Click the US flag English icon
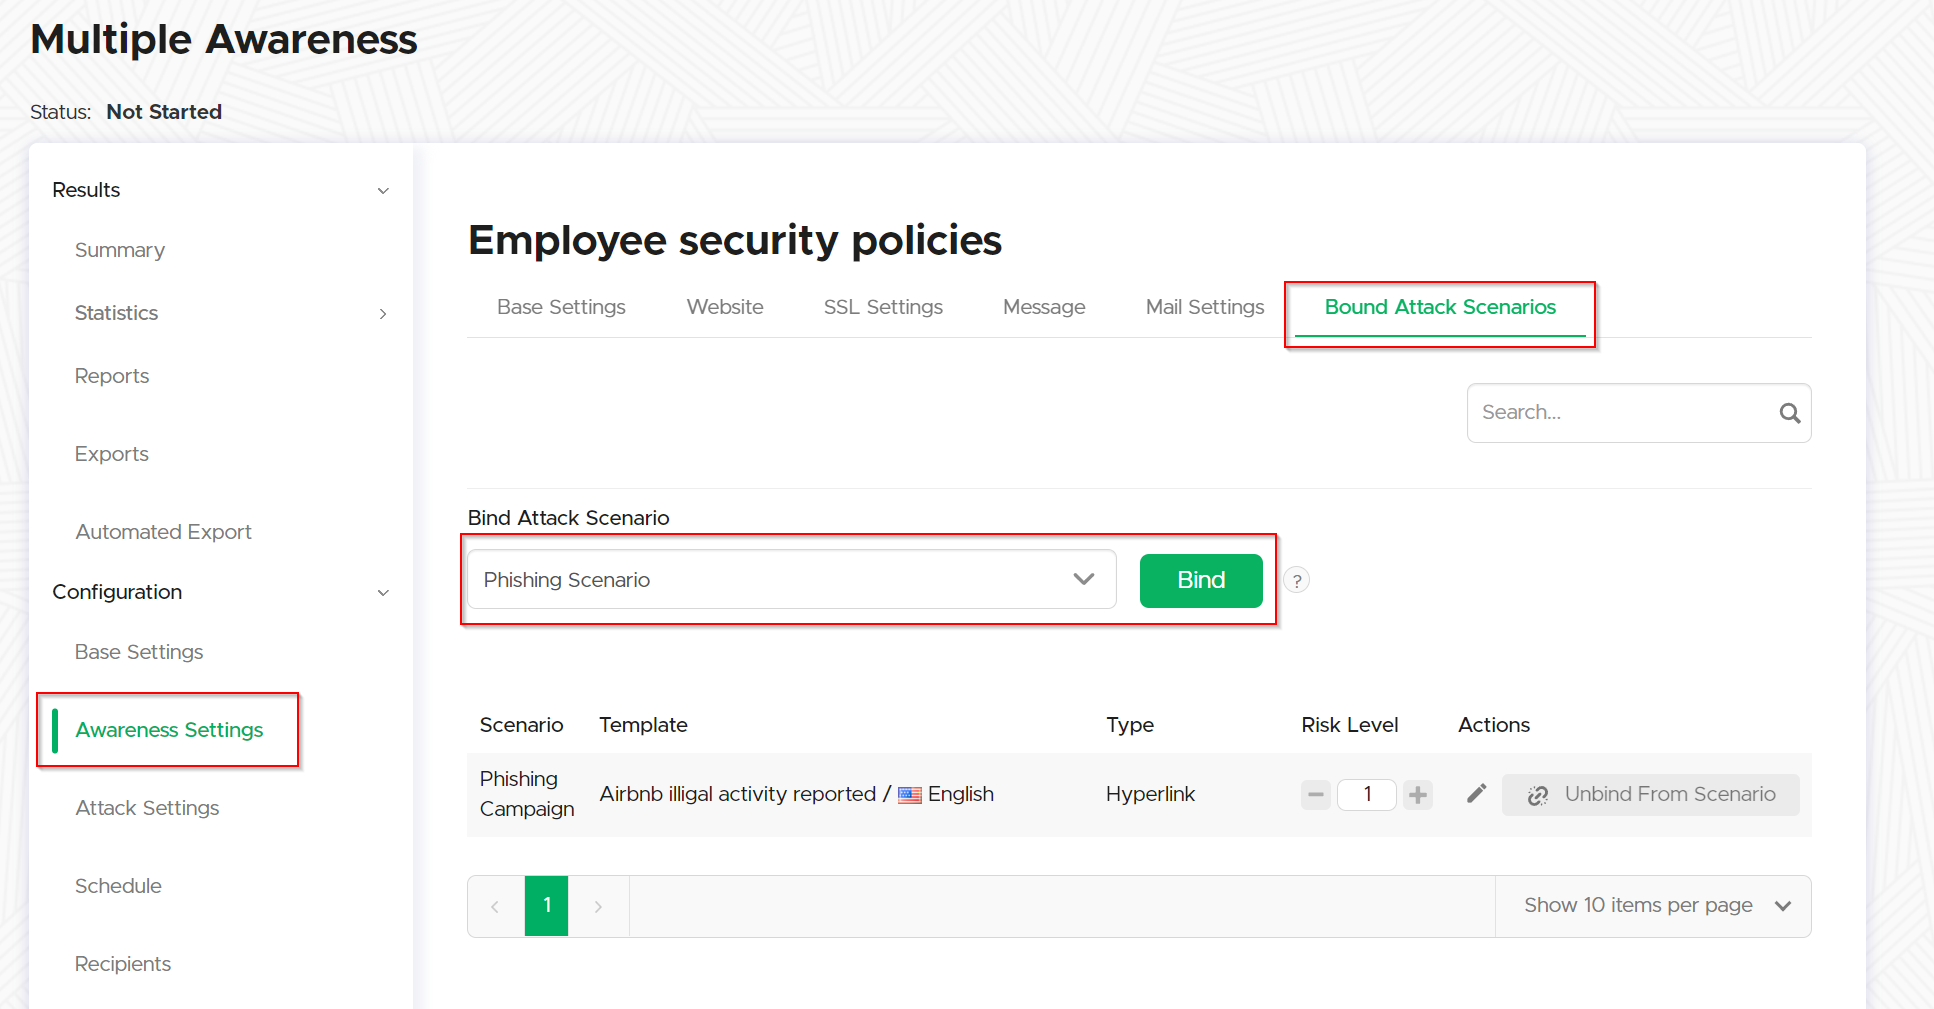The image size is (1934, 1009). (x=910, y=796)
